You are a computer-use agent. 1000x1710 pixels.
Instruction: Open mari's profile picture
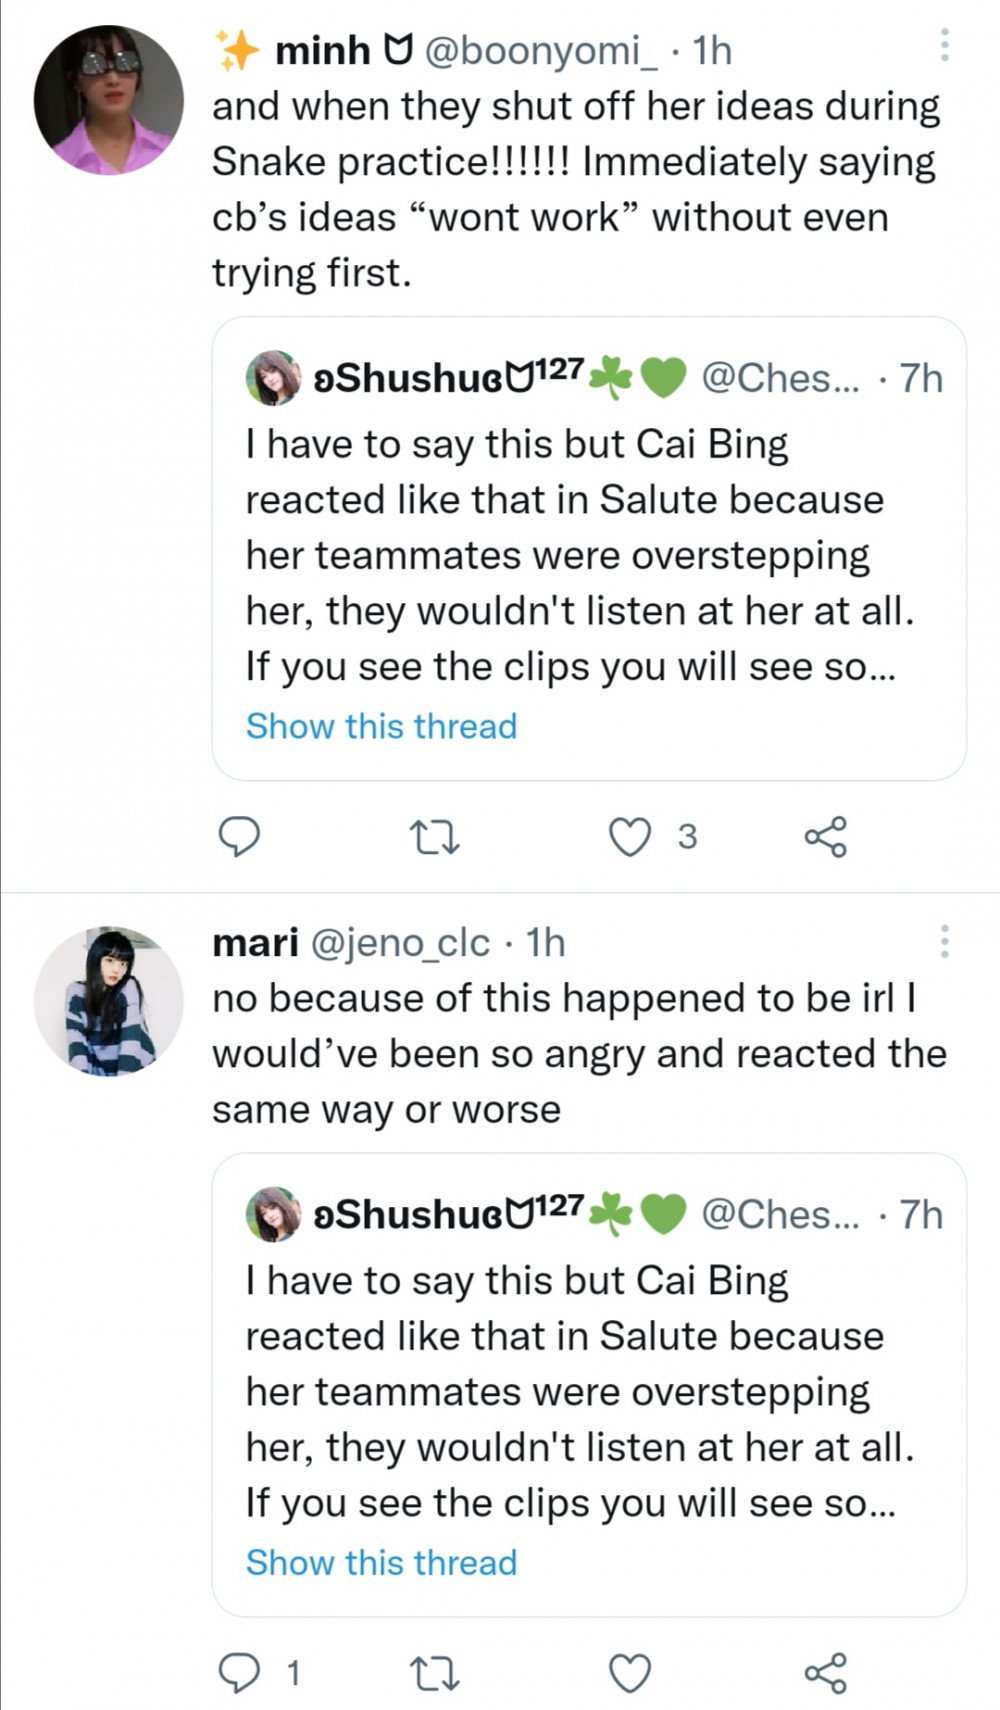click(108, 1001)
